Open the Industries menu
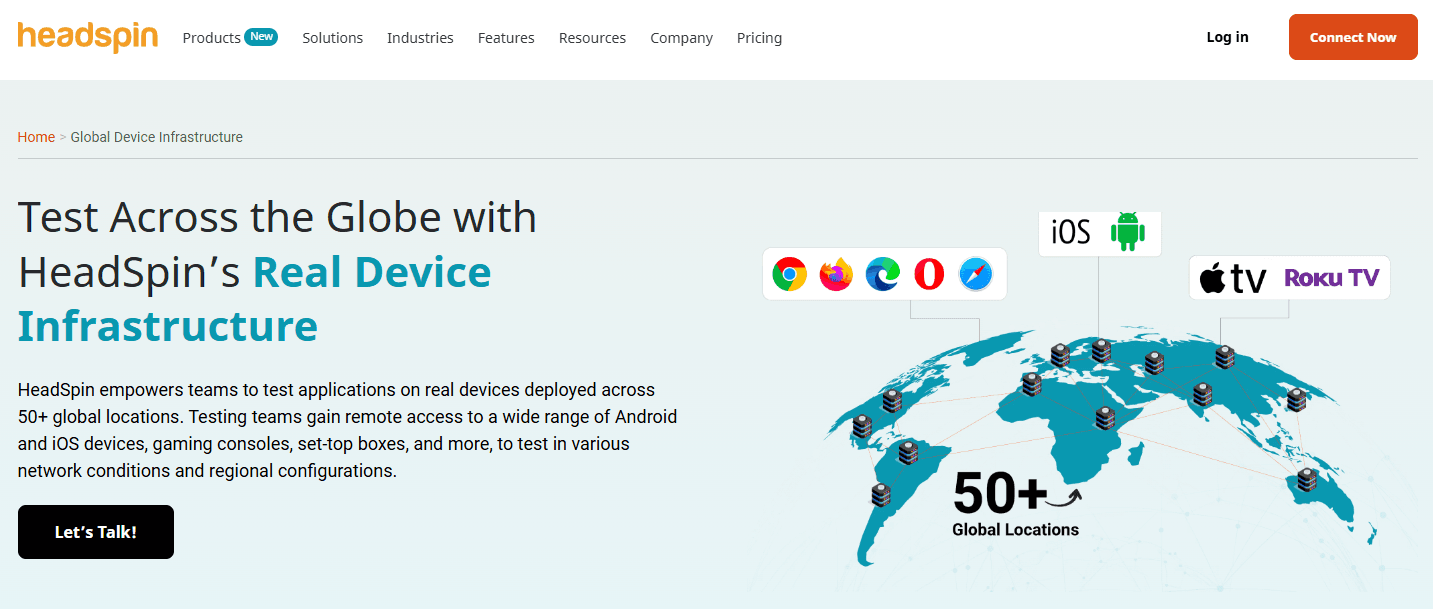The height and width of the screenshot is (609, 1433). pos(420,38)
